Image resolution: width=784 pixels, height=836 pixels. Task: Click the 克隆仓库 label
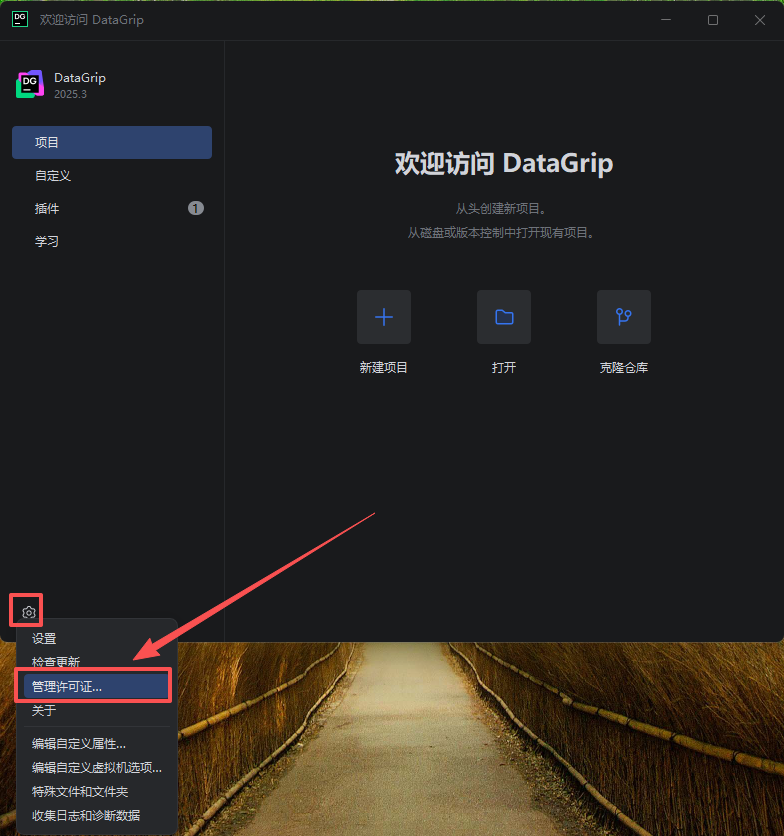click(624, 367)
